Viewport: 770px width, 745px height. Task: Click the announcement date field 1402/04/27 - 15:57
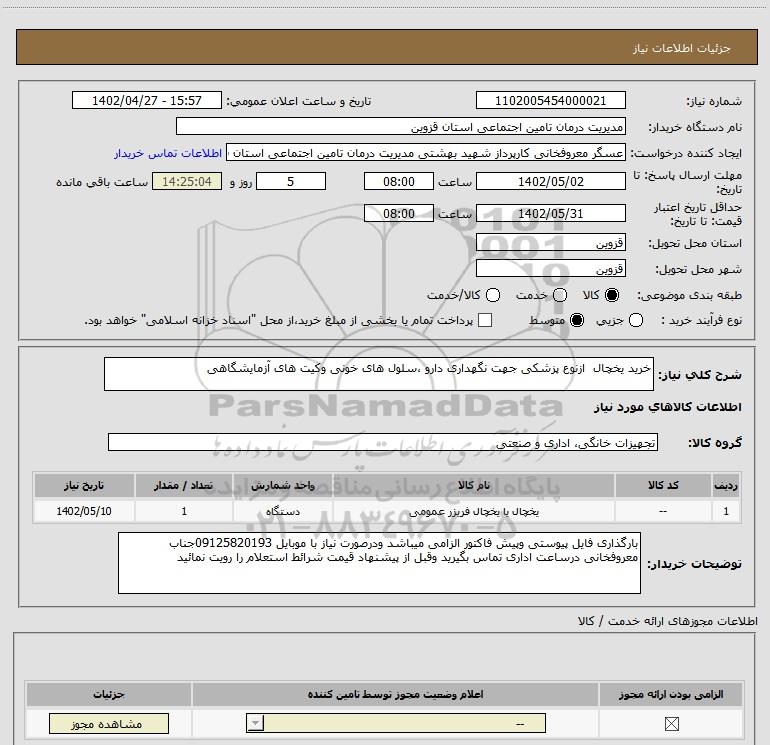pyautogui.click(x=147, y=100)
